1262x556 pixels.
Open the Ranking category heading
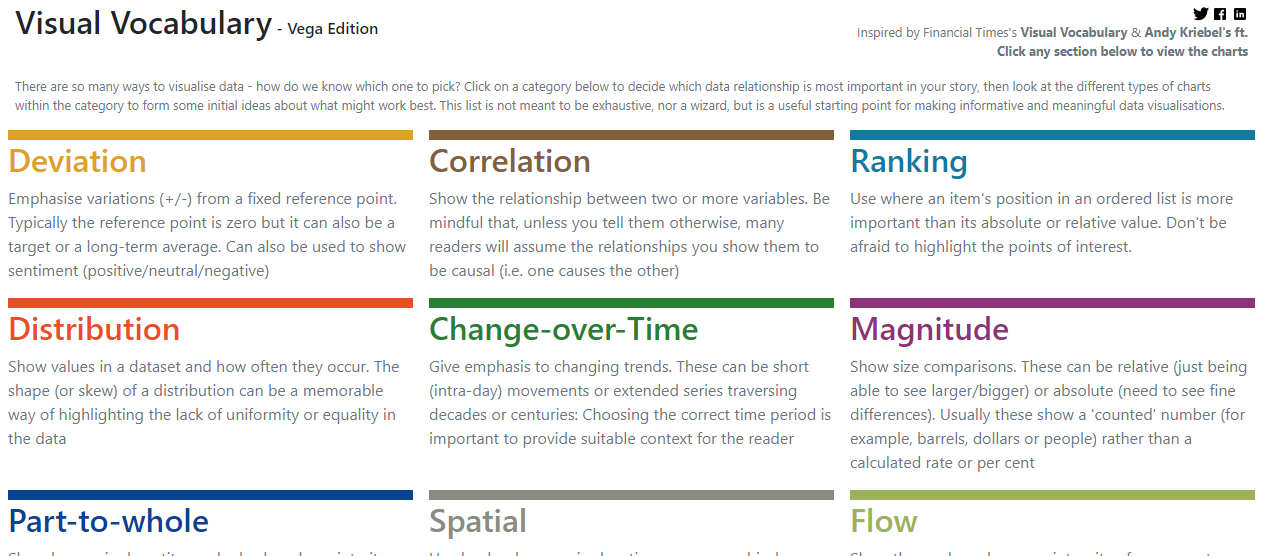click(908, 162)
